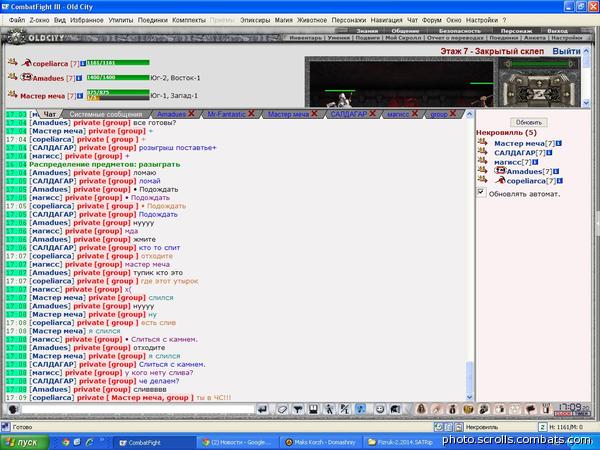Click 'Распределение предметов: разыграть' system message

tap(104, 164)
